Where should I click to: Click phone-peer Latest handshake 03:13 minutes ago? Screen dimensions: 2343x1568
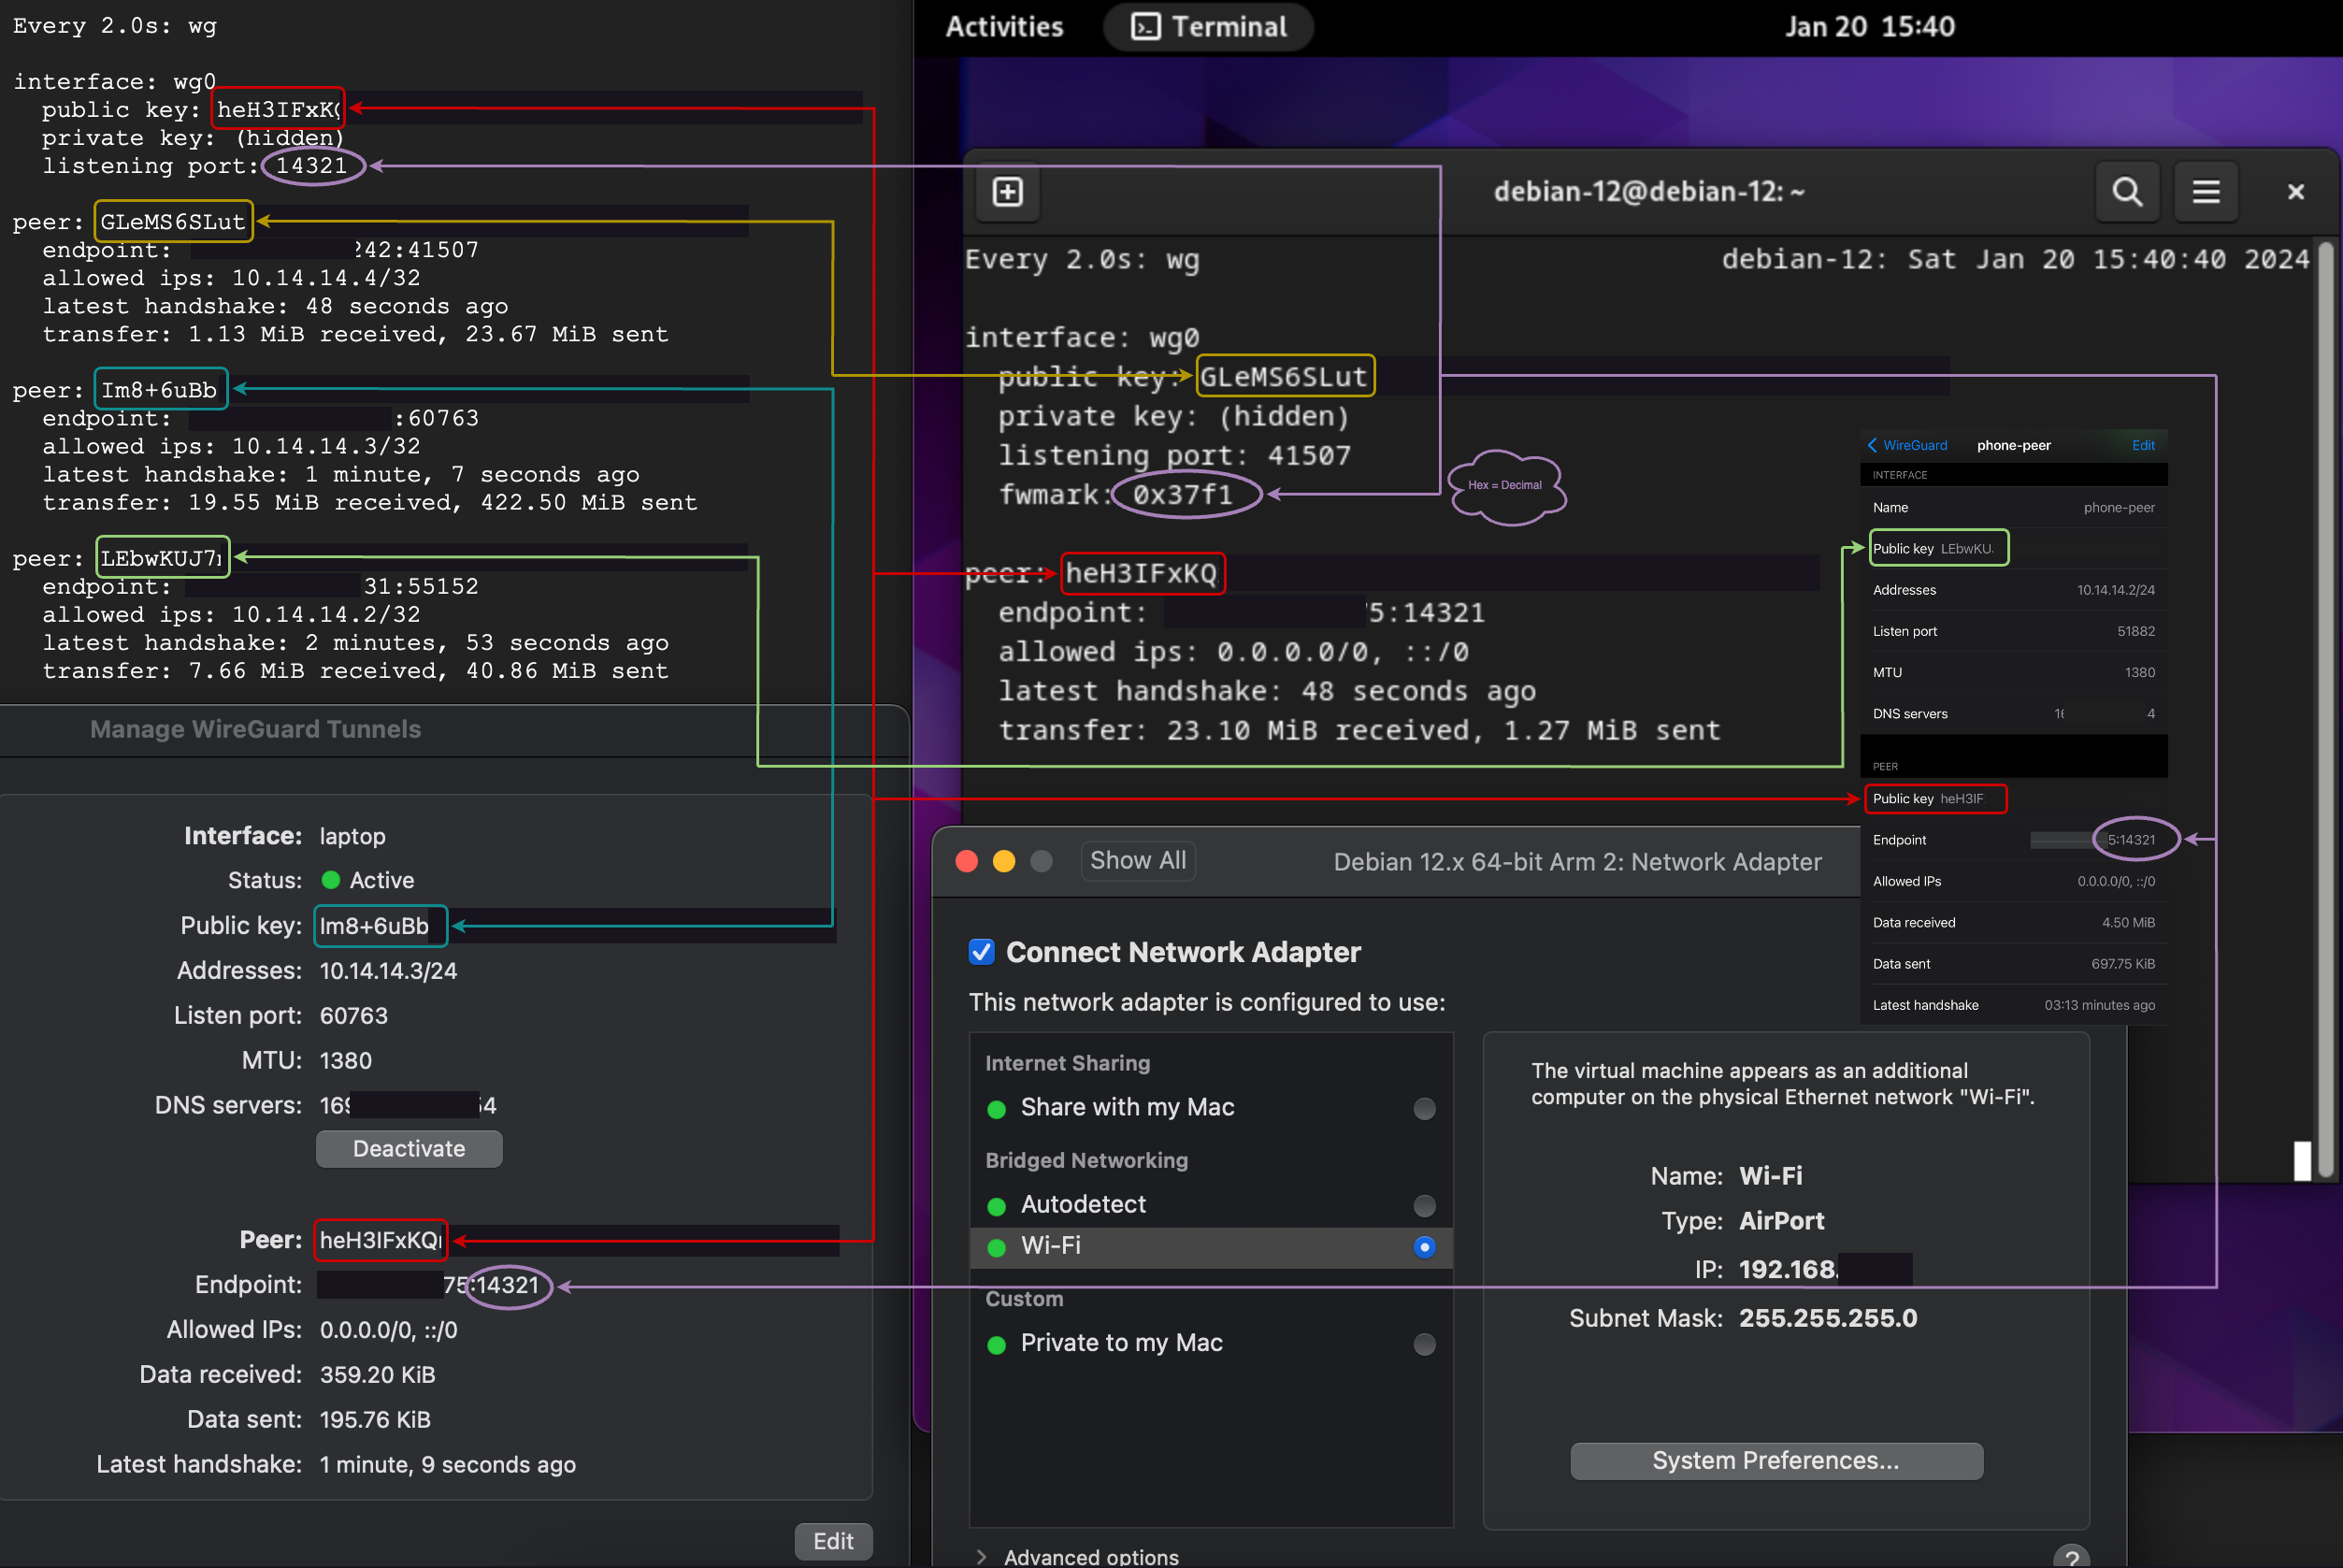point(2099,1005)
